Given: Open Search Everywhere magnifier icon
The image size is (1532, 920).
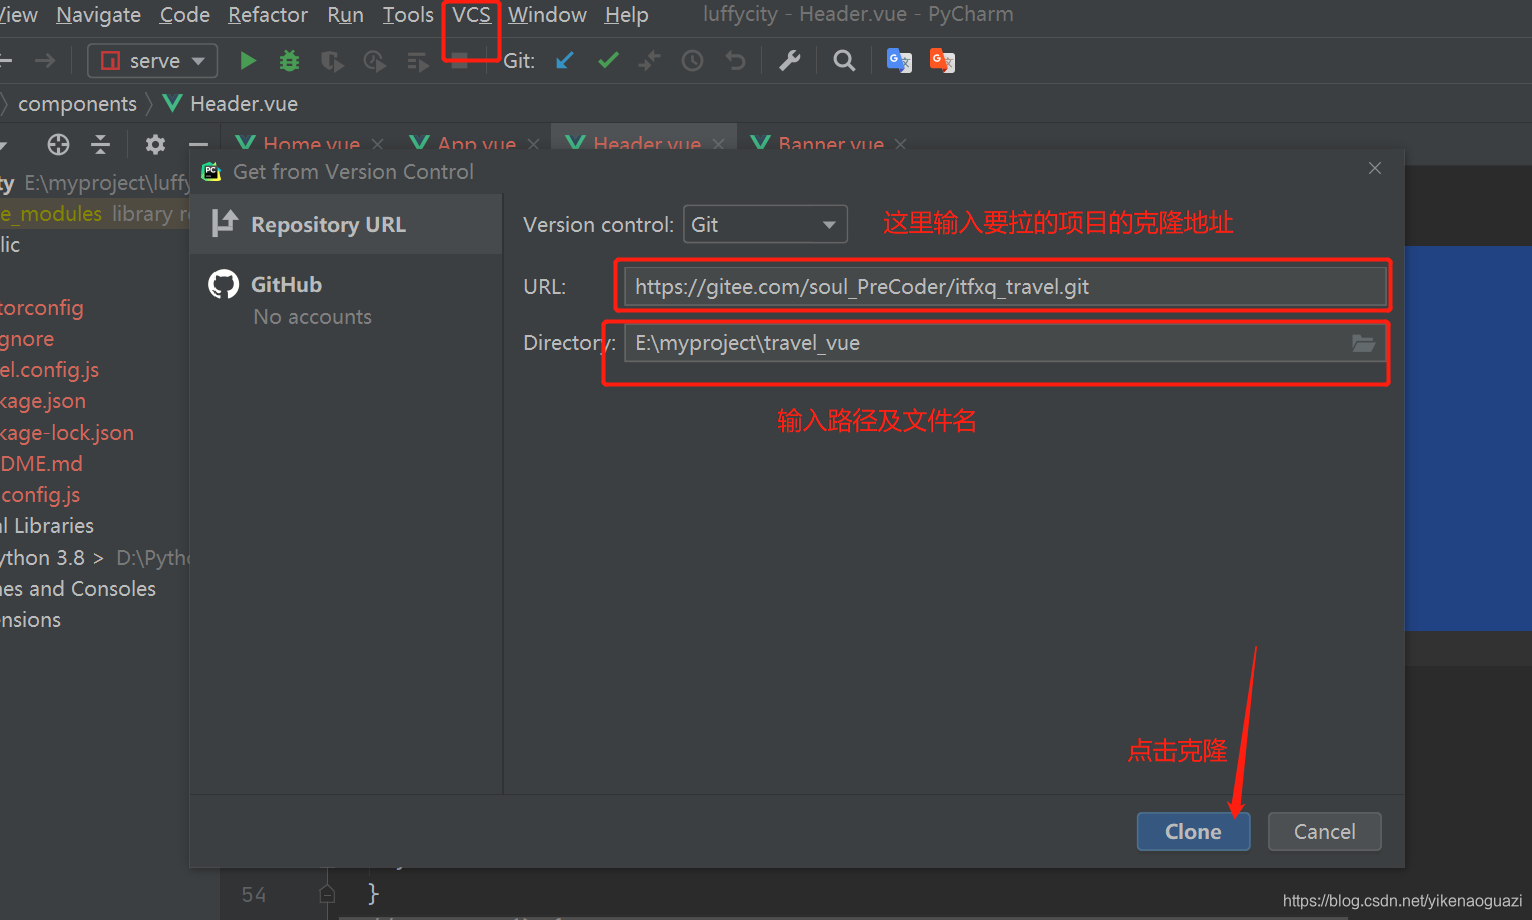Looking at the screenshot, I should click(x=844, y=61).
